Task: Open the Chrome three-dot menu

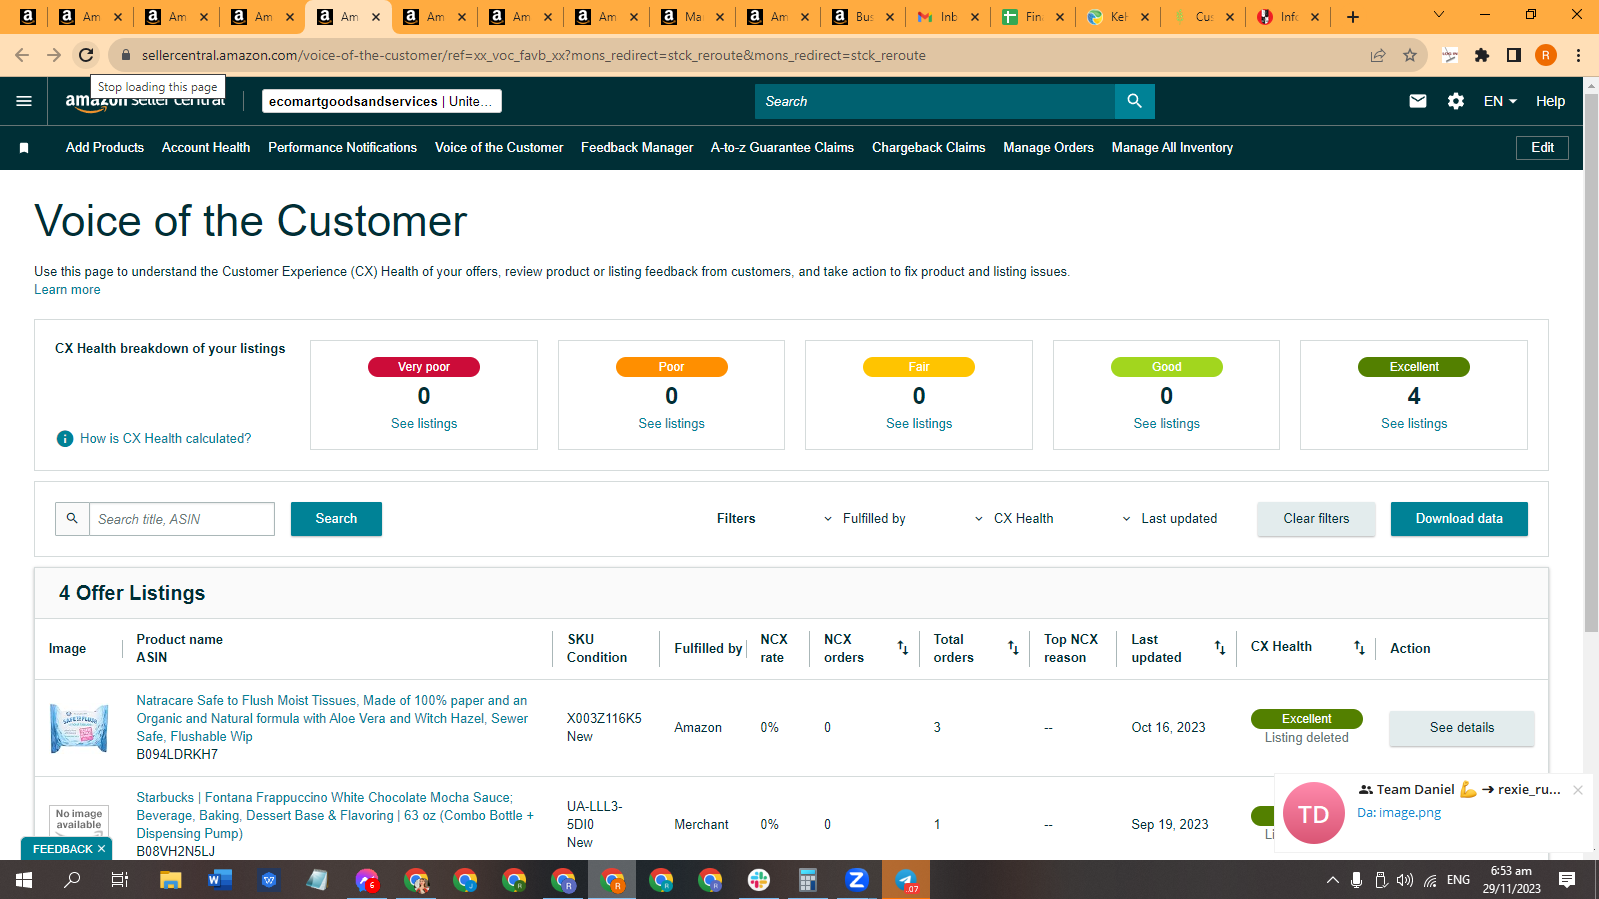Action: coord(1578,55)
